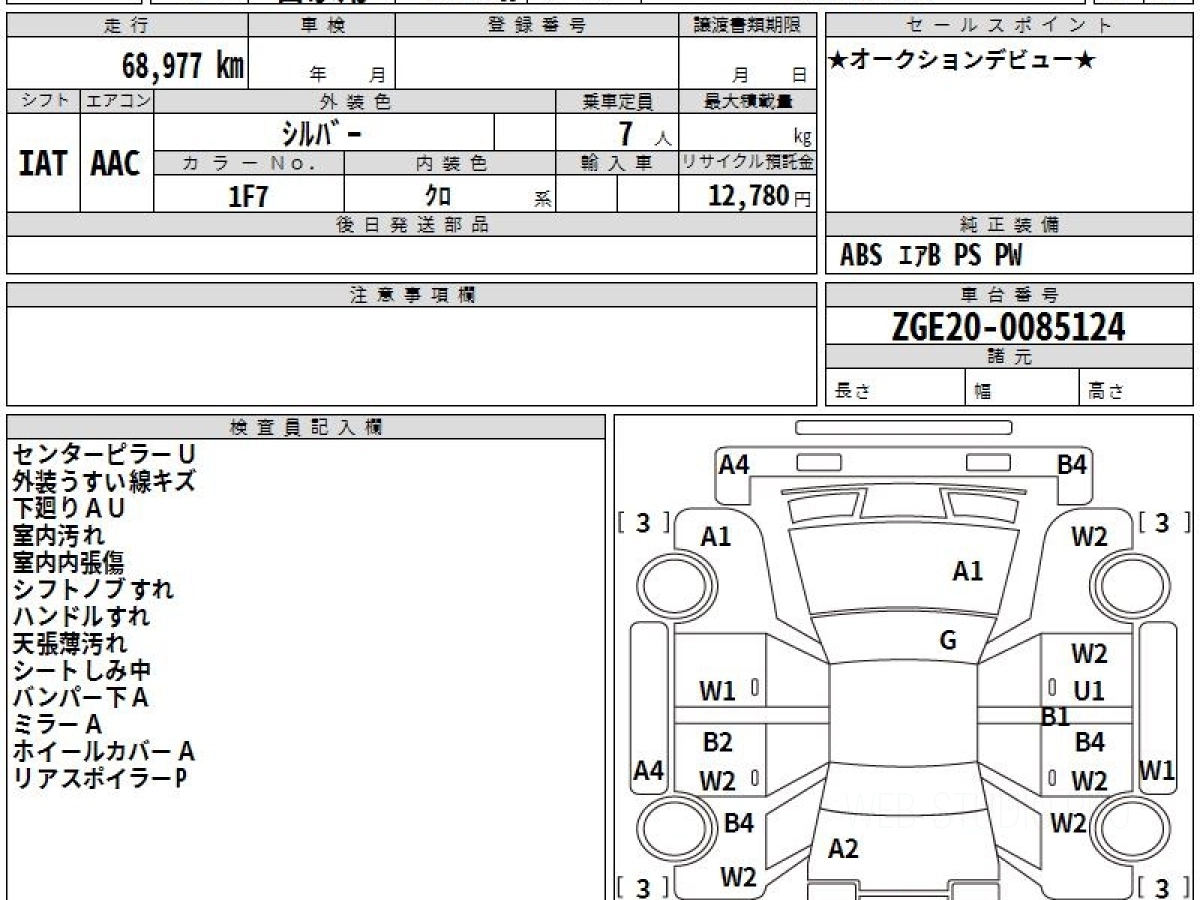Select the color code 1F7
Screen dimensions: 1200x900
tap(249, 195)
